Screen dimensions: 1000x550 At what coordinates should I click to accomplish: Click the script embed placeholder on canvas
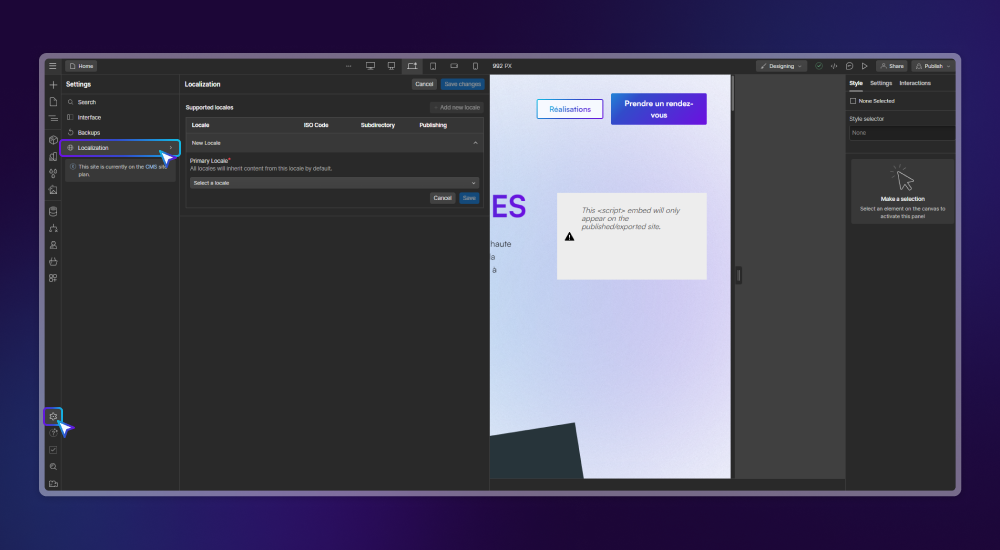tap(631, 236)
